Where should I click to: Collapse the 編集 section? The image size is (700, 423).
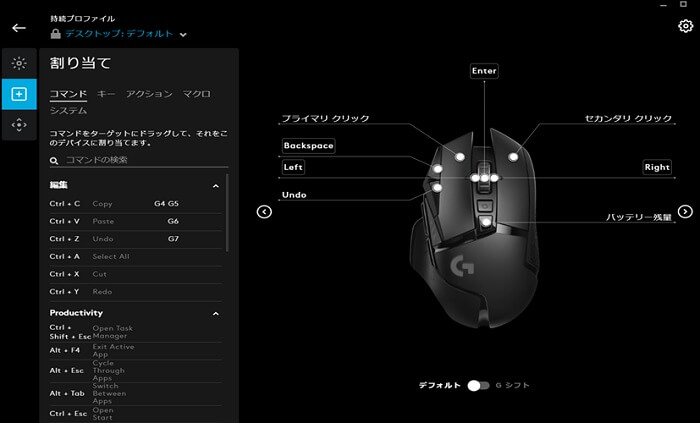(x=216, y=186)
